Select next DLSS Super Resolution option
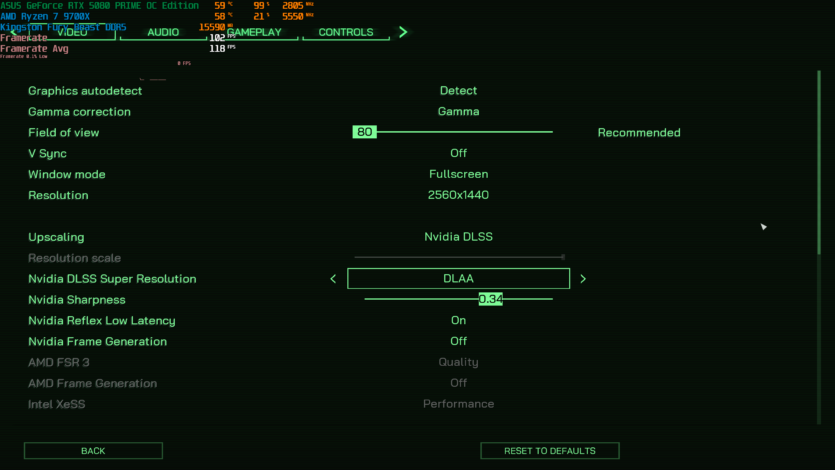Viewport: 835px width, 470px height. click(x=583, y=279)
